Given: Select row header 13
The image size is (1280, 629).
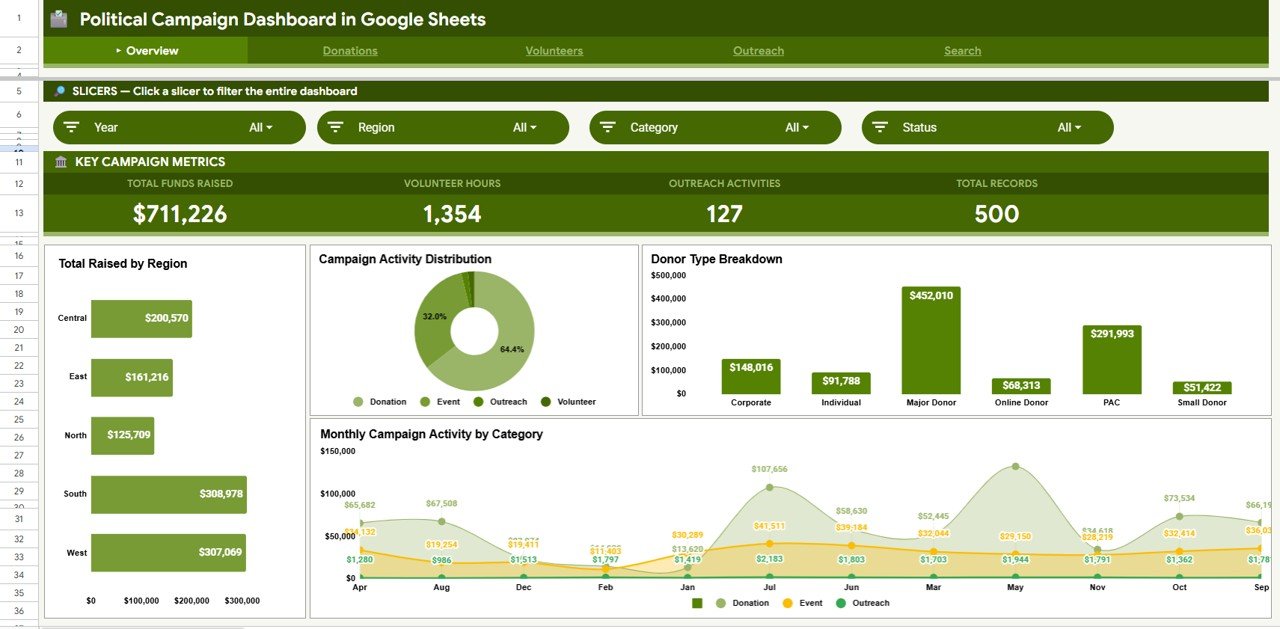Looking at the screenshot, I should coord(19,213).
